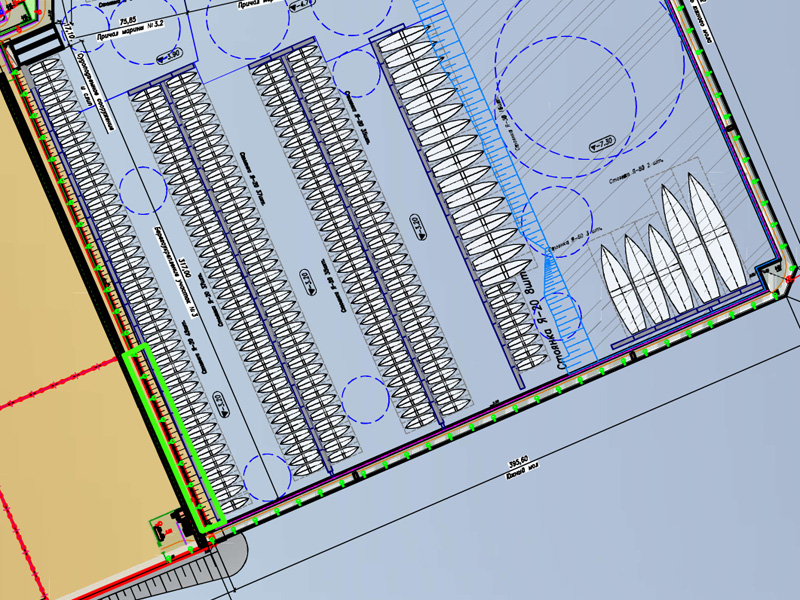The width and height of the screenshot is (800, 600).
Task: Select the 17,10 dimension label
Action: pos(68,39)
